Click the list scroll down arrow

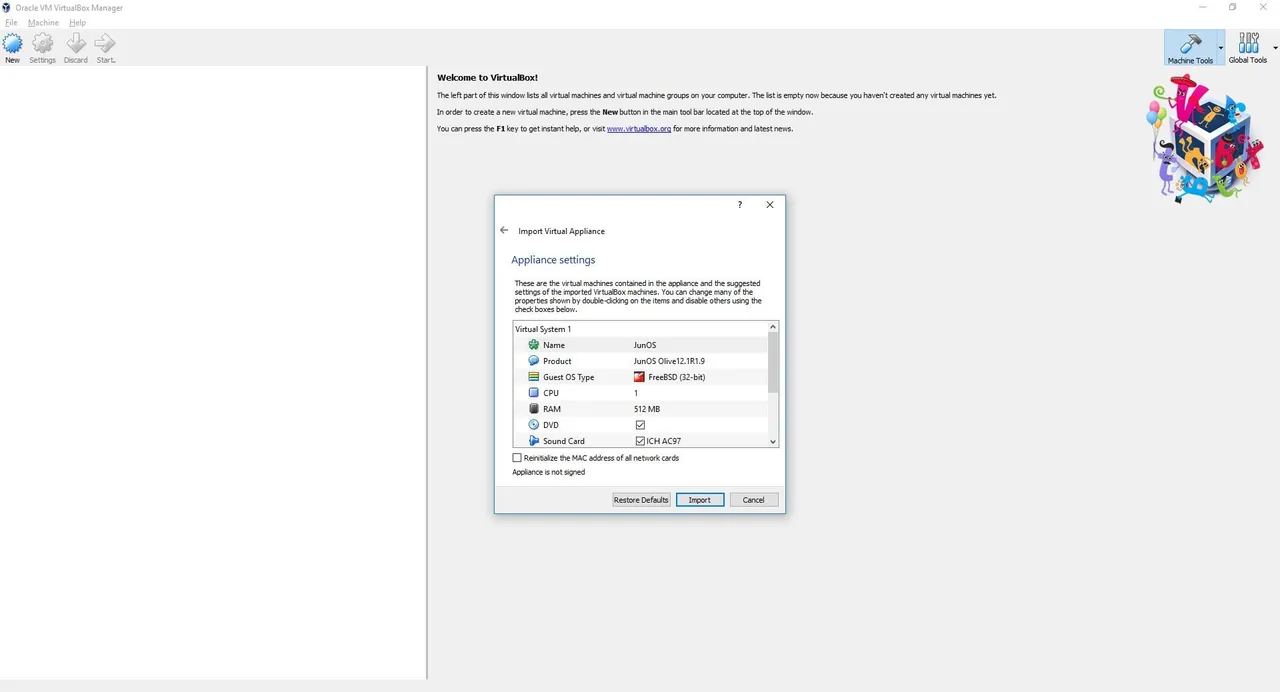point(773,441)
